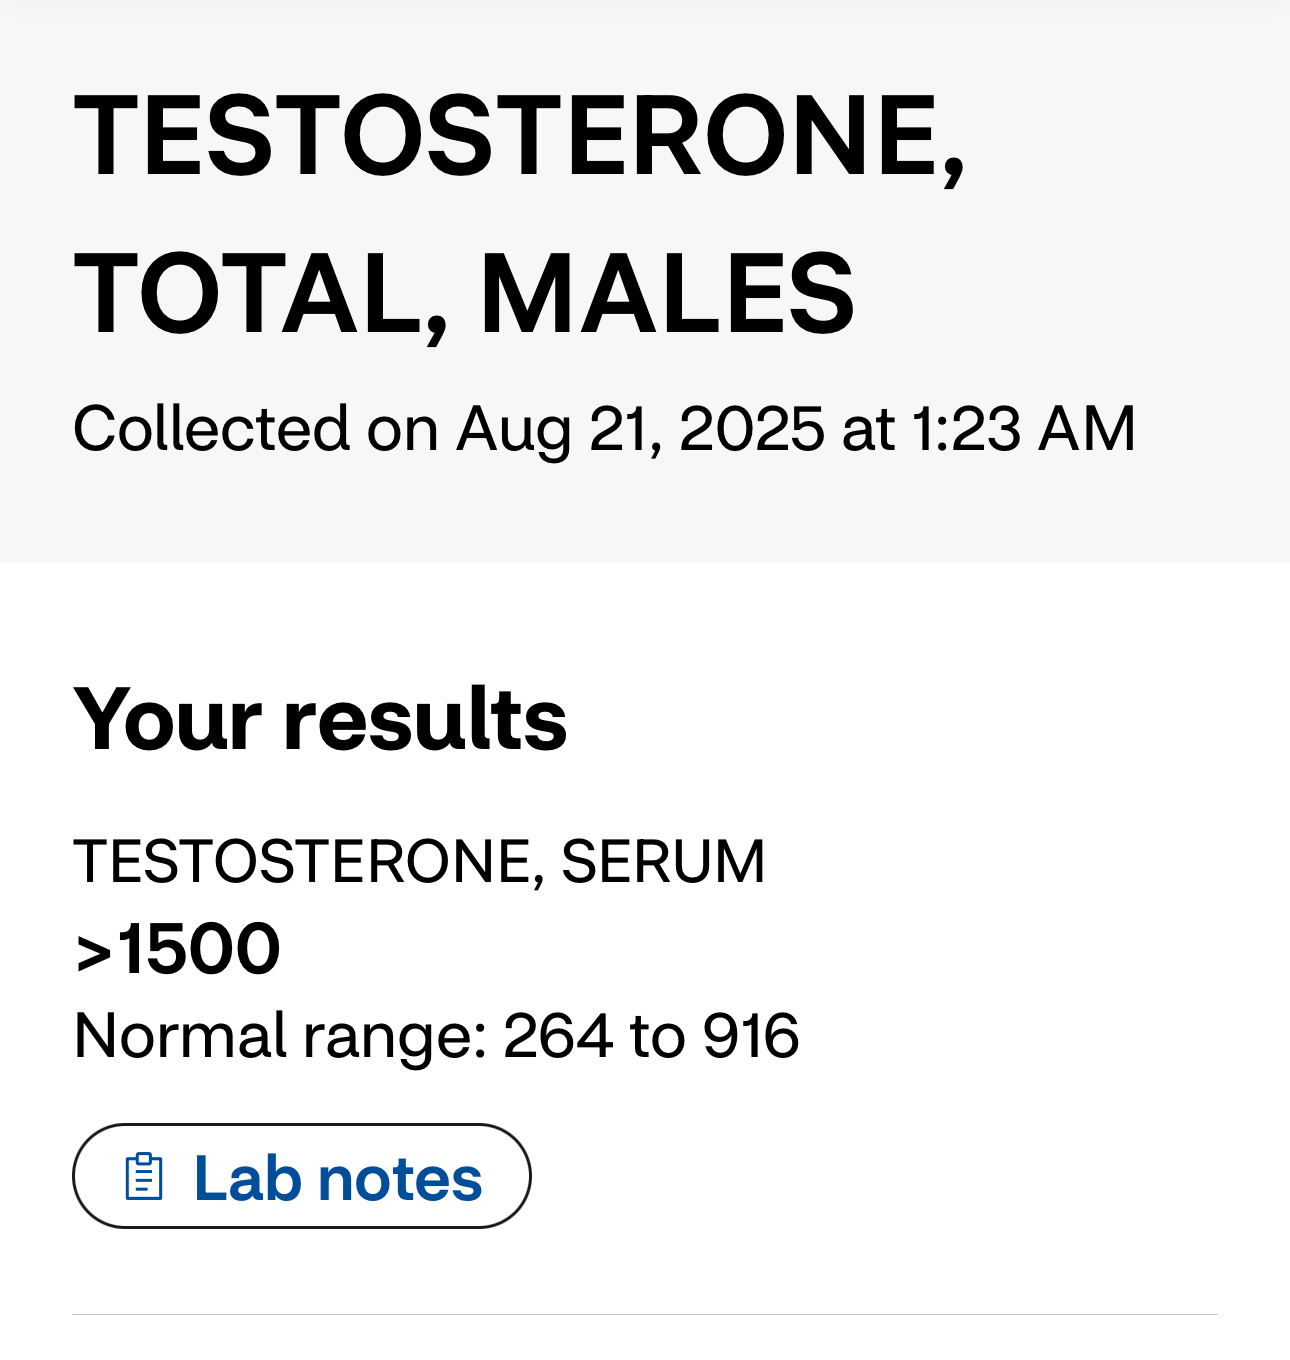Click the word Collected in the subtitle

click(211, 429)
